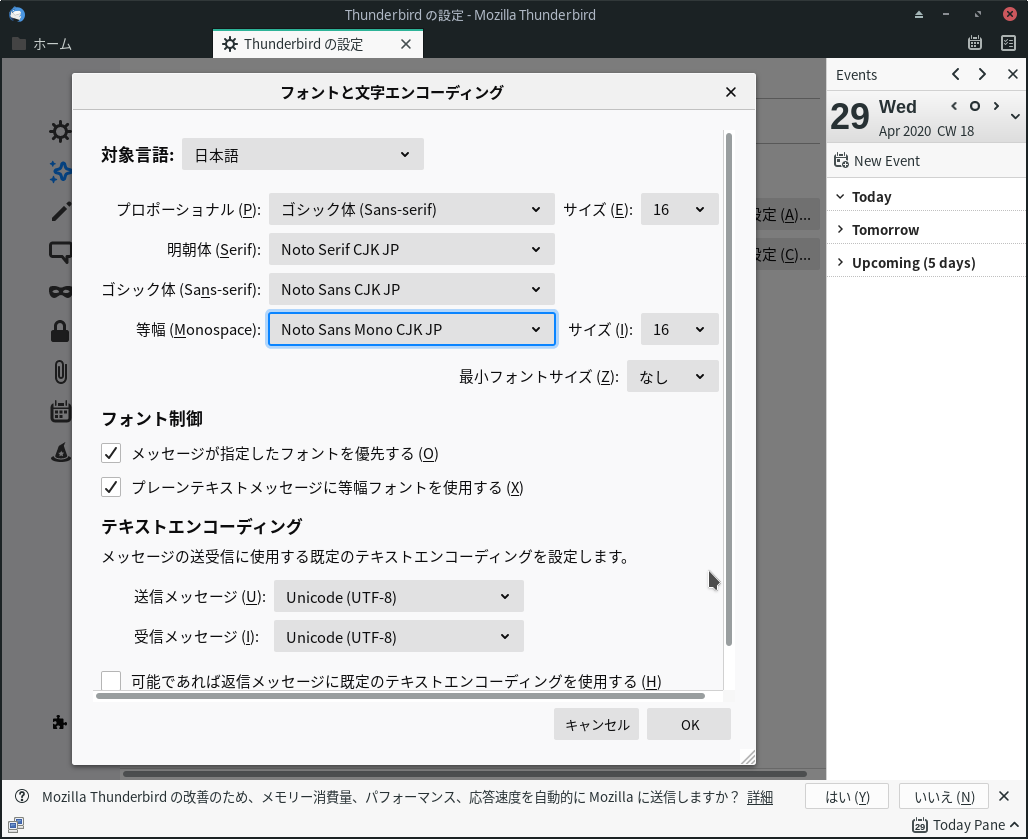Open the プロポーショナル font type dropdown
The image size is (1028, 839).
[412, 209]
